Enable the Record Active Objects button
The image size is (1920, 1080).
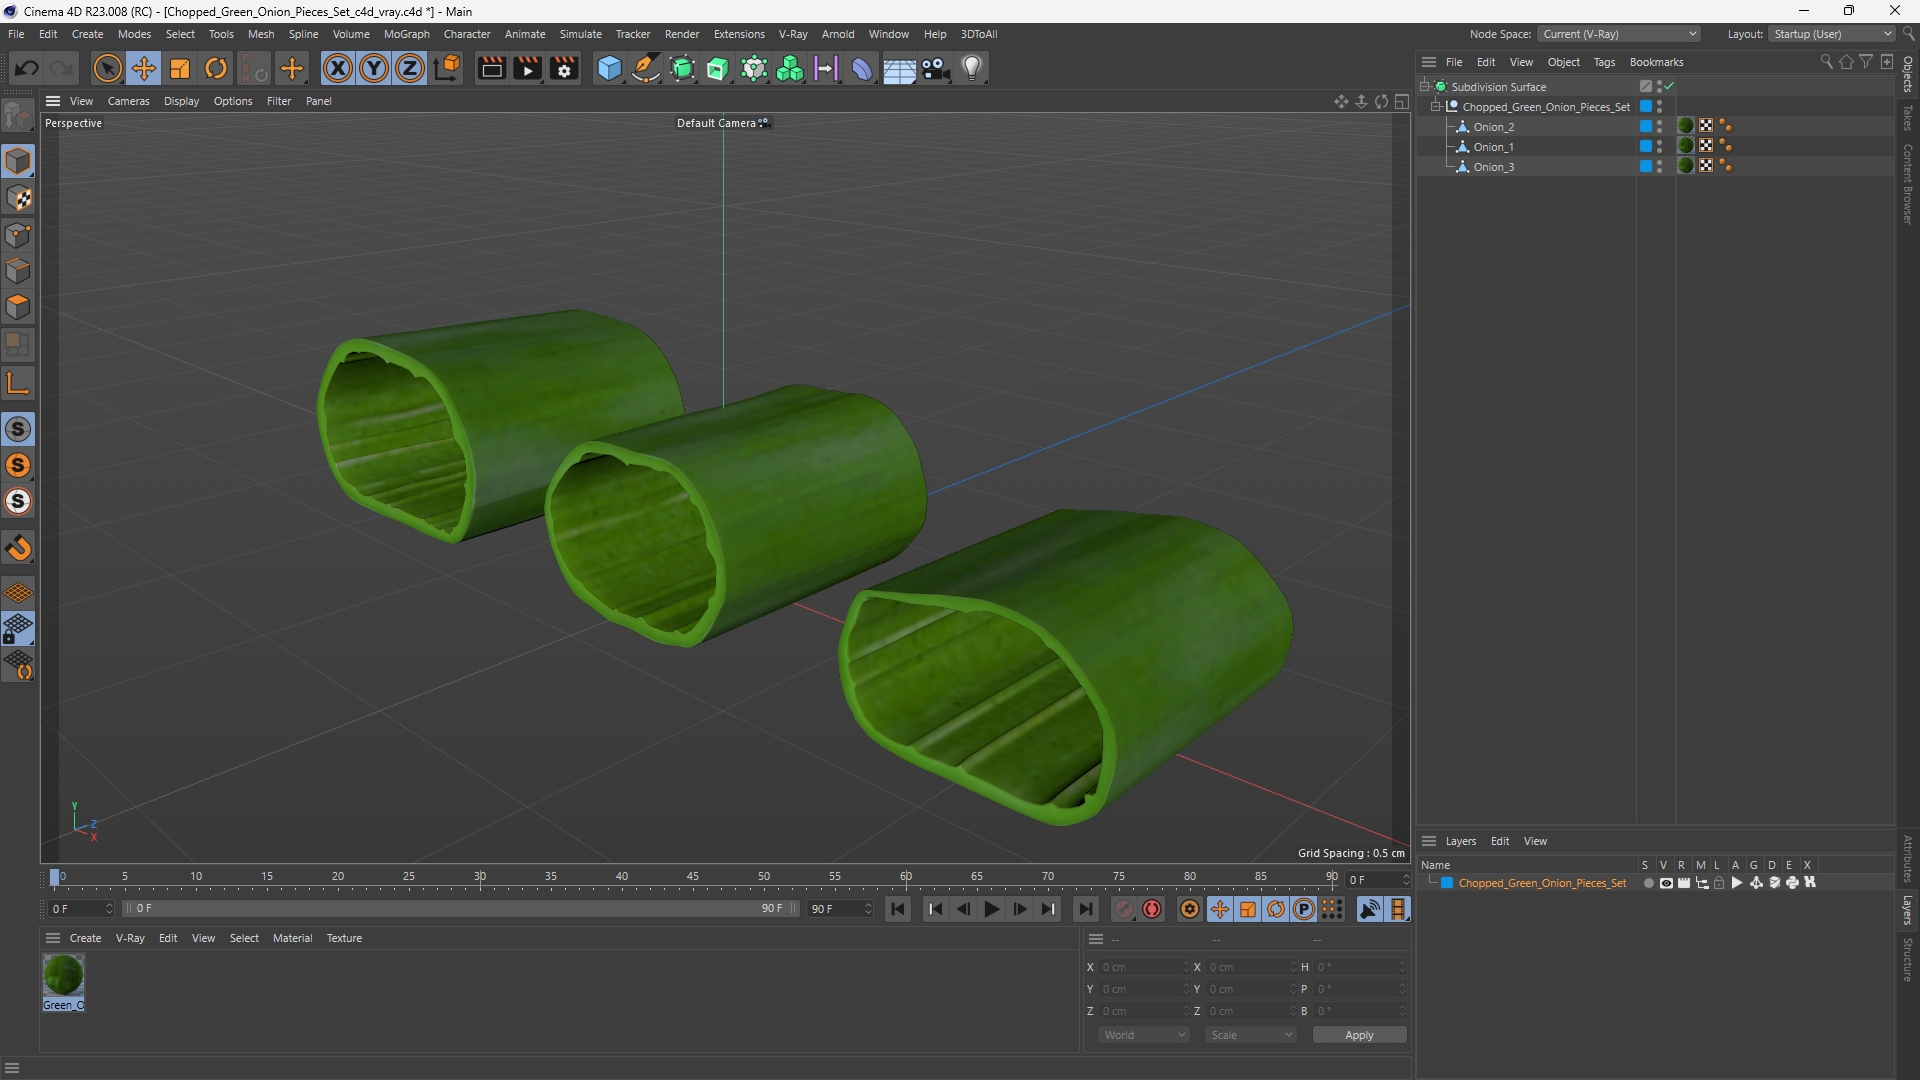pyautogui.click(x=1124, y=909)
